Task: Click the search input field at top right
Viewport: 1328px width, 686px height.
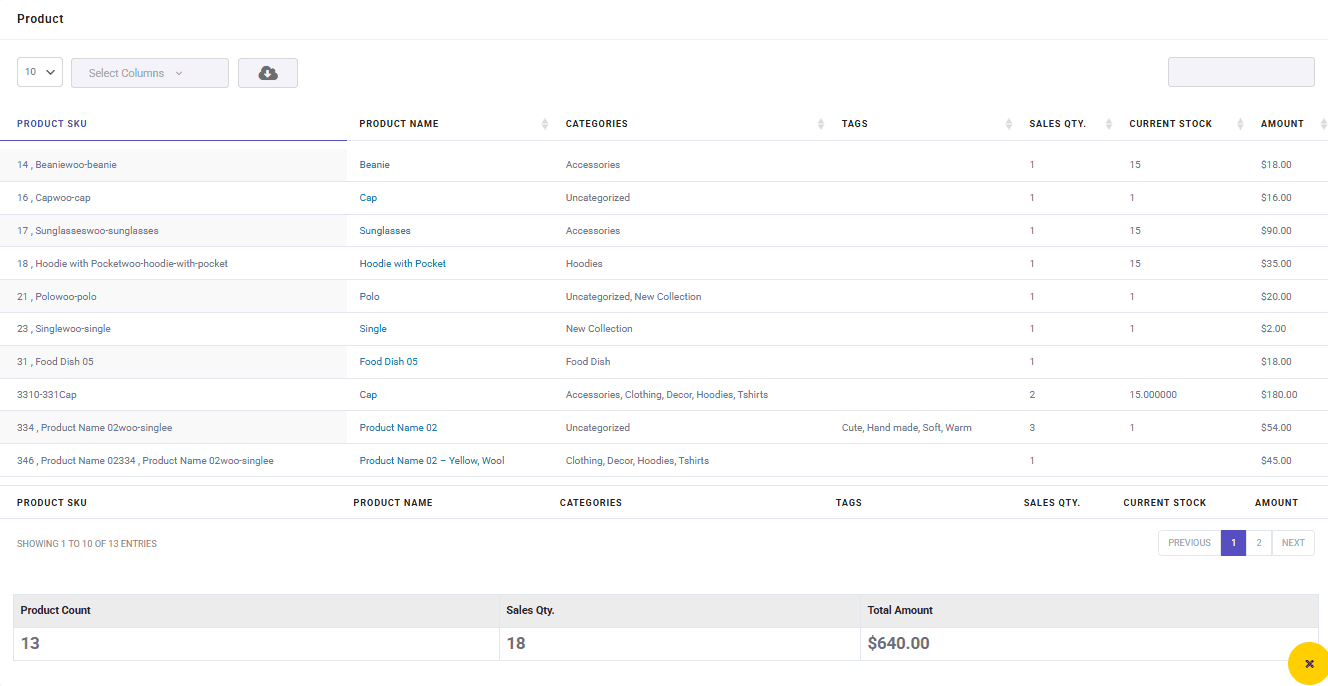Action: click(1241, 72)
